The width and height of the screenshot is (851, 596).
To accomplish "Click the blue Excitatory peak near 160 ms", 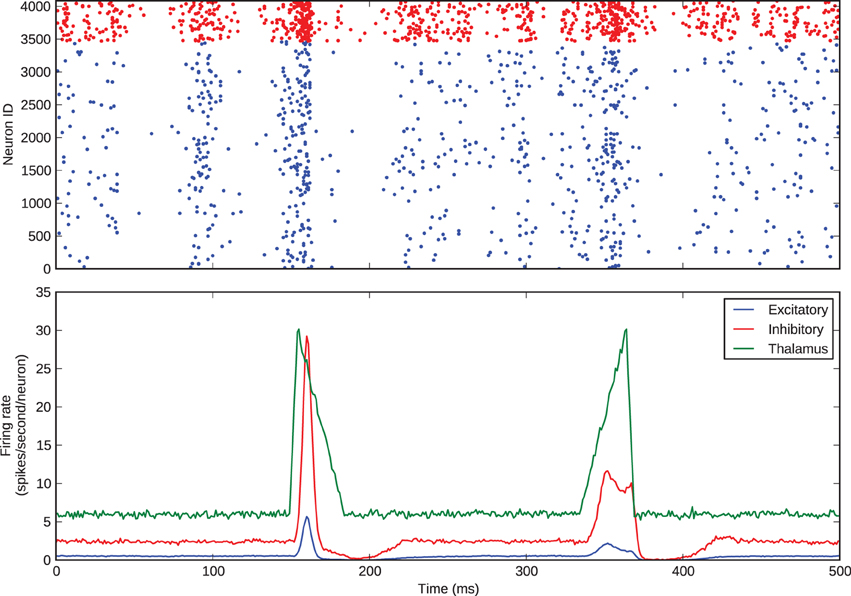I will click(307, 517).
